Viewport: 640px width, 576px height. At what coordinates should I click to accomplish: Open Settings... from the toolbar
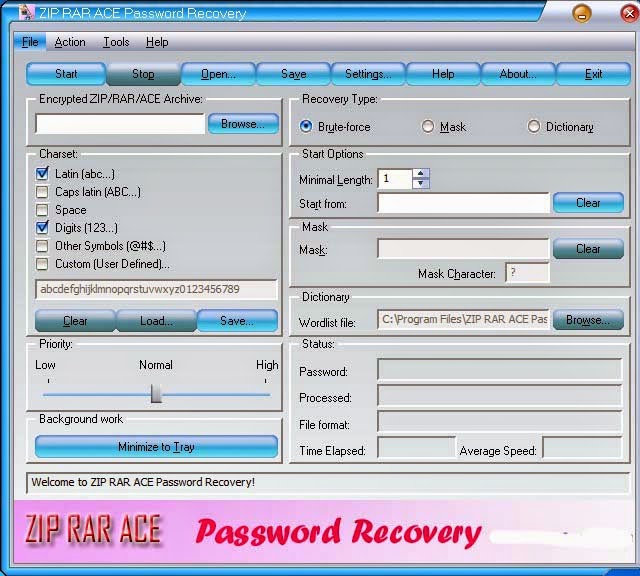pyautogui.click(x=368, y=74)
